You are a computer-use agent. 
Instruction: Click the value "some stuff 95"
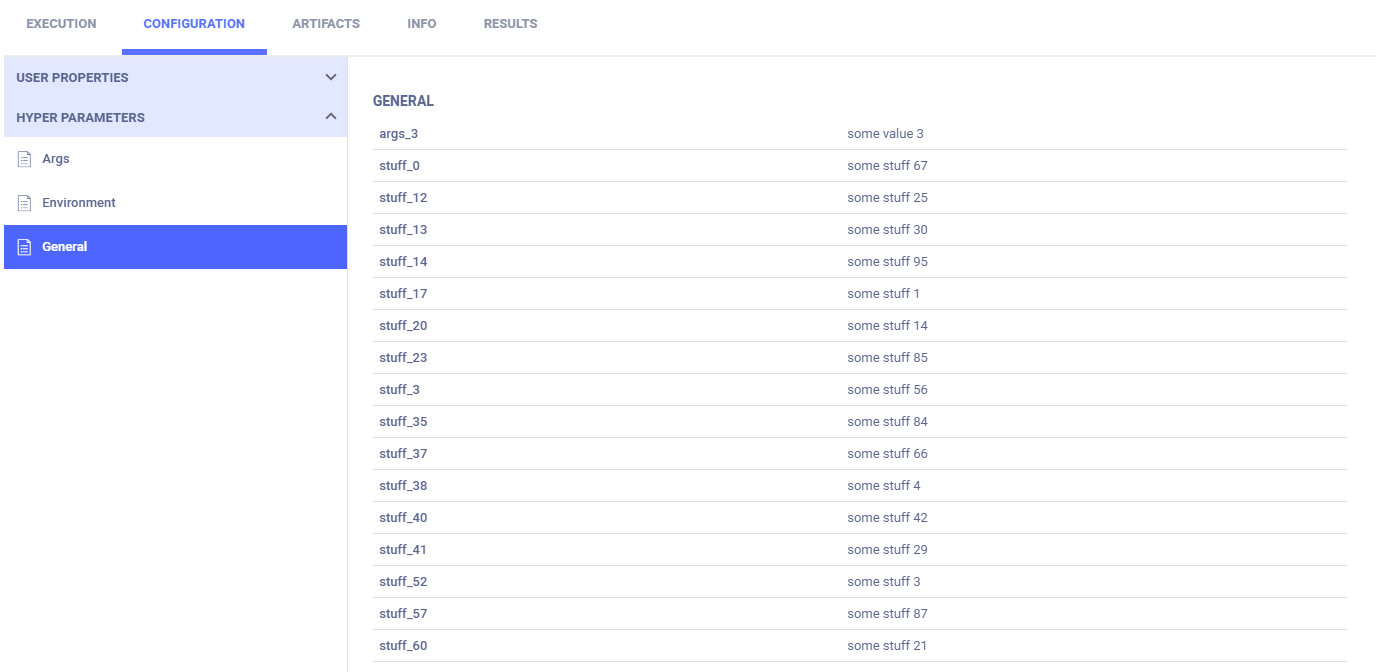[x=887, y=262]
